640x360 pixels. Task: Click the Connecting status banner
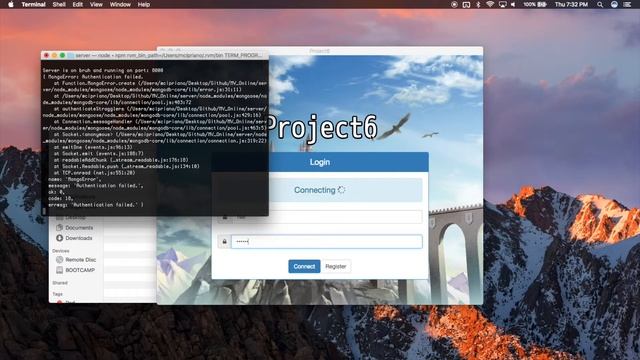tap(320, 190)
